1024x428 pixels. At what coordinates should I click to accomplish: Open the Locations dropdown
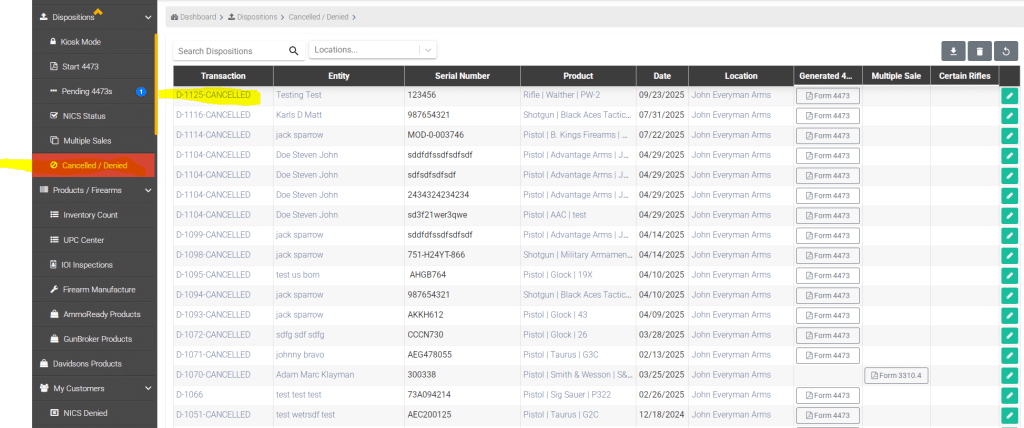click(373, 50)
